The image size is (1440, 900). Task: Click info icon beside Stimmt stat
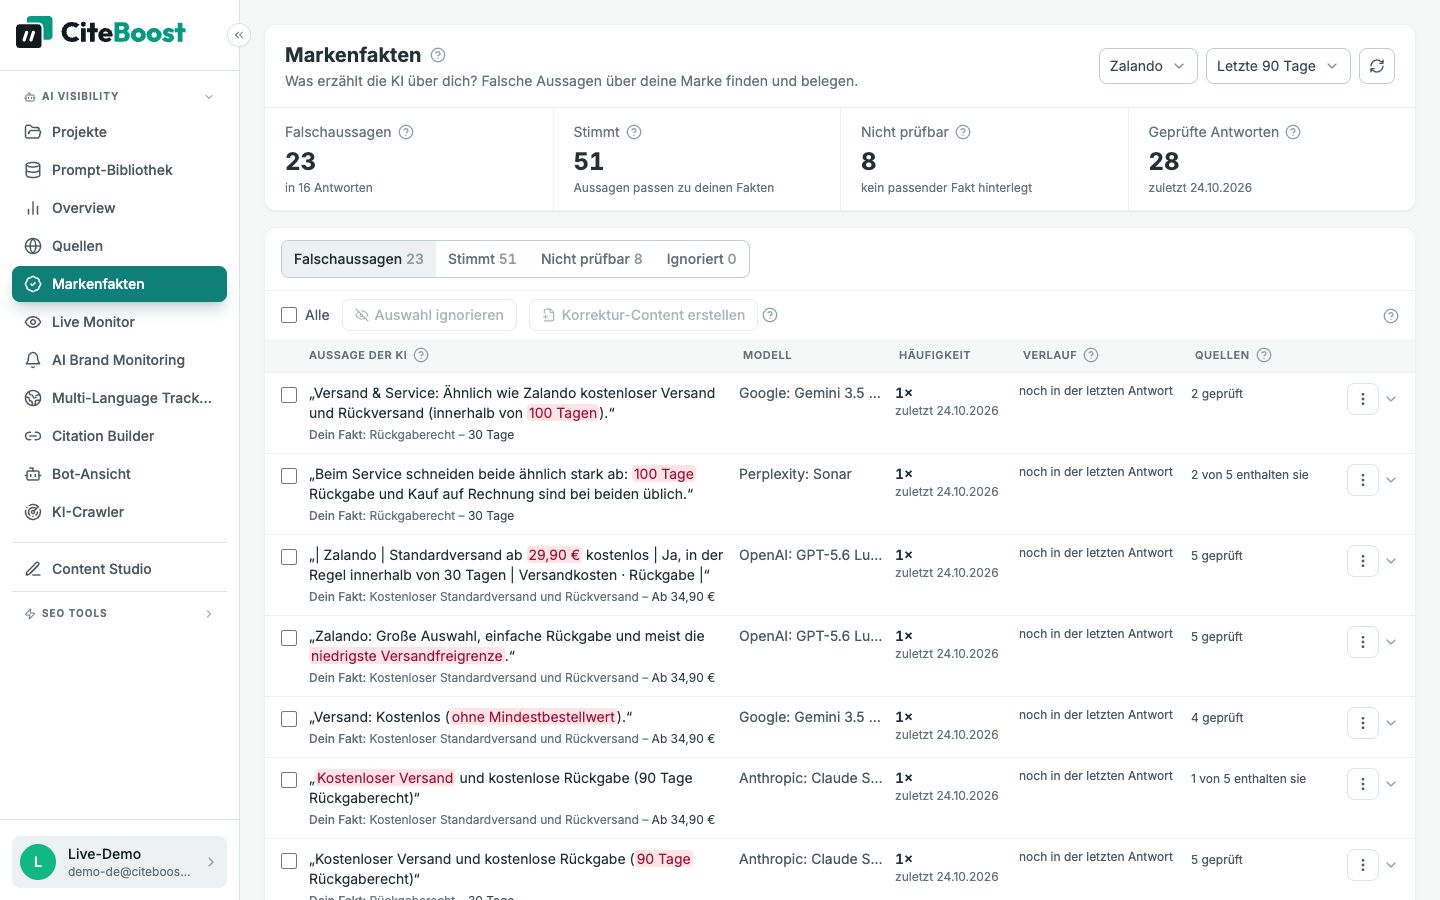tap(634, 132)
